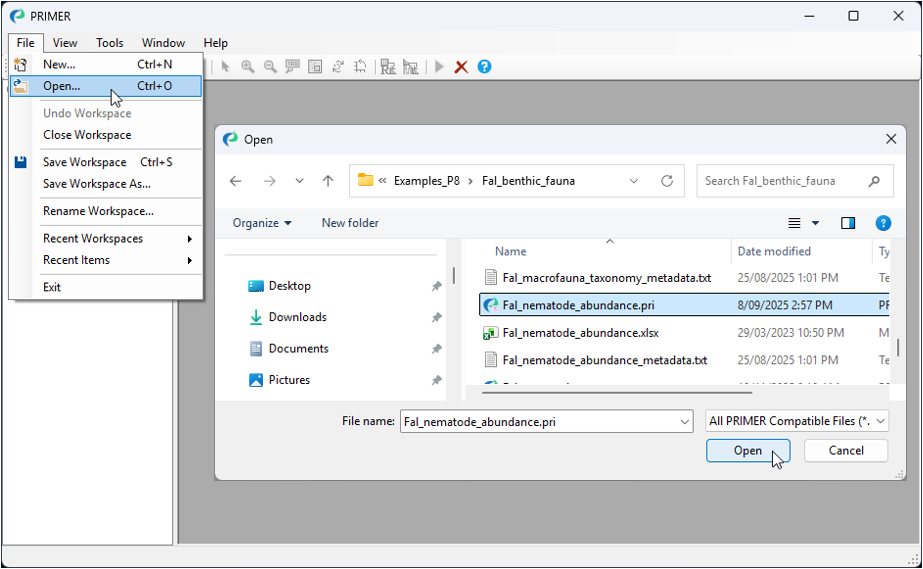Choose Save Workspace As from File menu
The width and height of the screenshot is (923, 569).
tap(96, 184)
